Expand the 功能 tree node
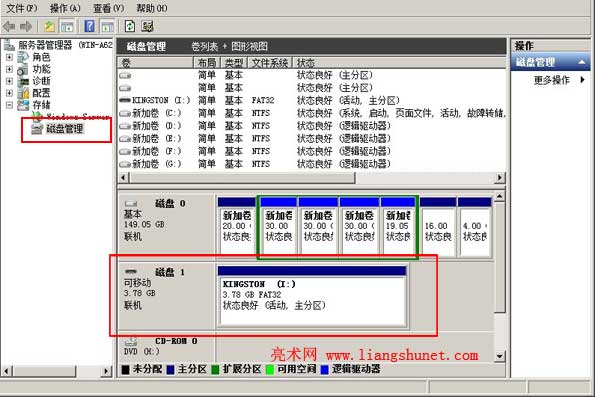Viewport: 595px width, 397px height. click(x=9, y=69)
